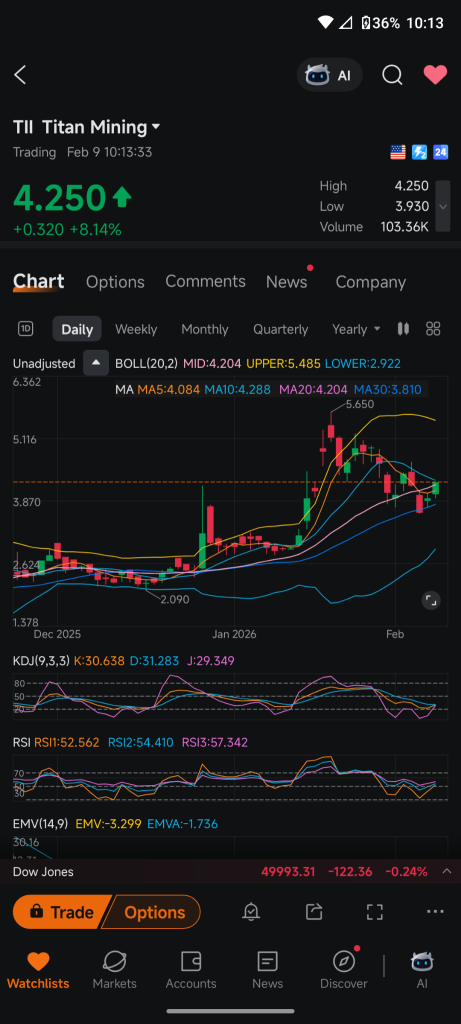
Task: Toggle the heart favorite for Titan Mining
Action: click(435, 75)
